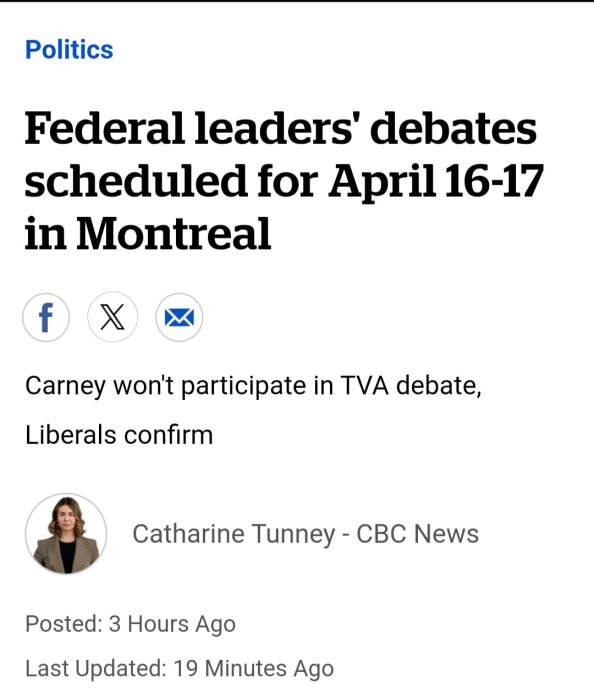This screenshot has width=594, height=700.
Task: Click '19 Minutes Ago' in update line
Action: click(x=253, y=669)
